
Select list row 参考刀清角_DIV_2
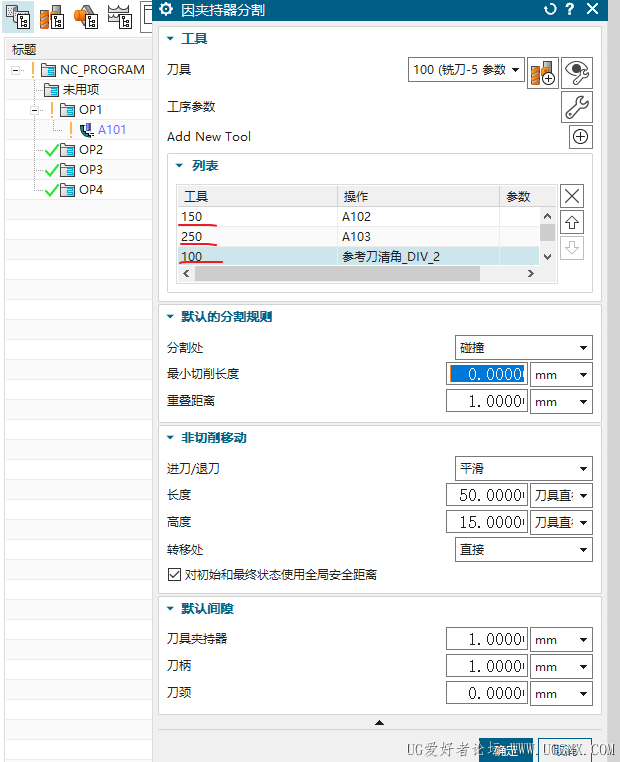[x=358, y=257]
